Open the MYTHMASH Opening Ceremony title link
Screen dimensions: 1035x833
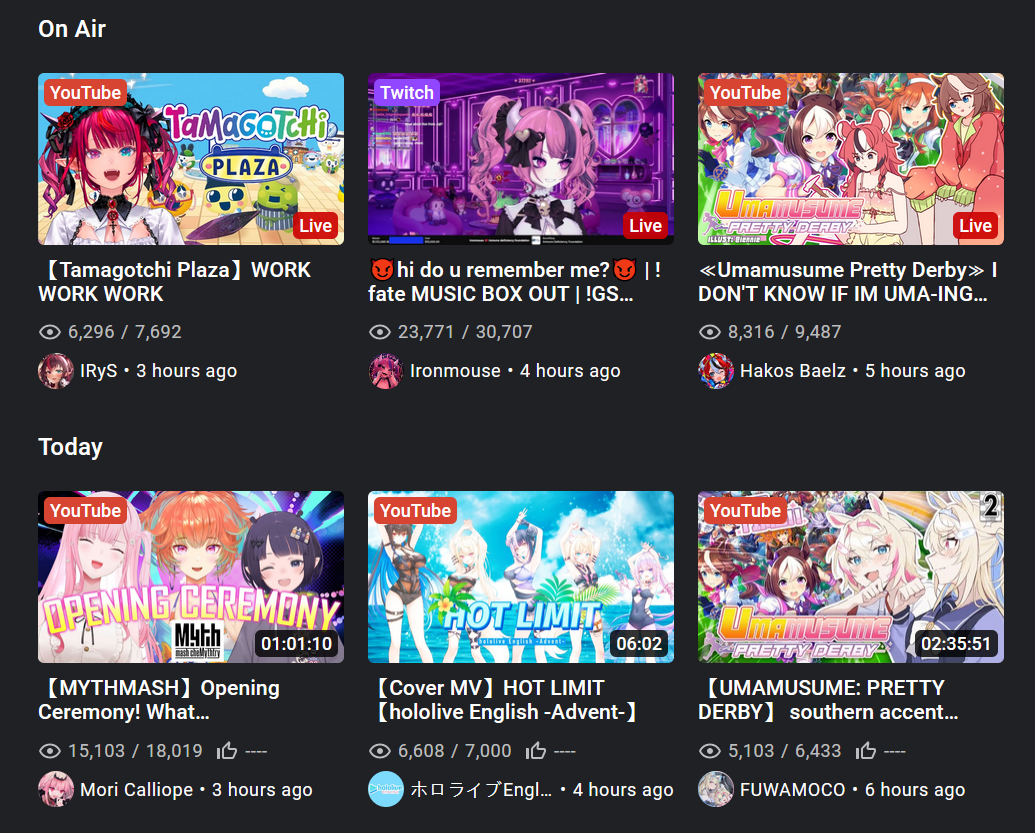(x=159, y=700)
